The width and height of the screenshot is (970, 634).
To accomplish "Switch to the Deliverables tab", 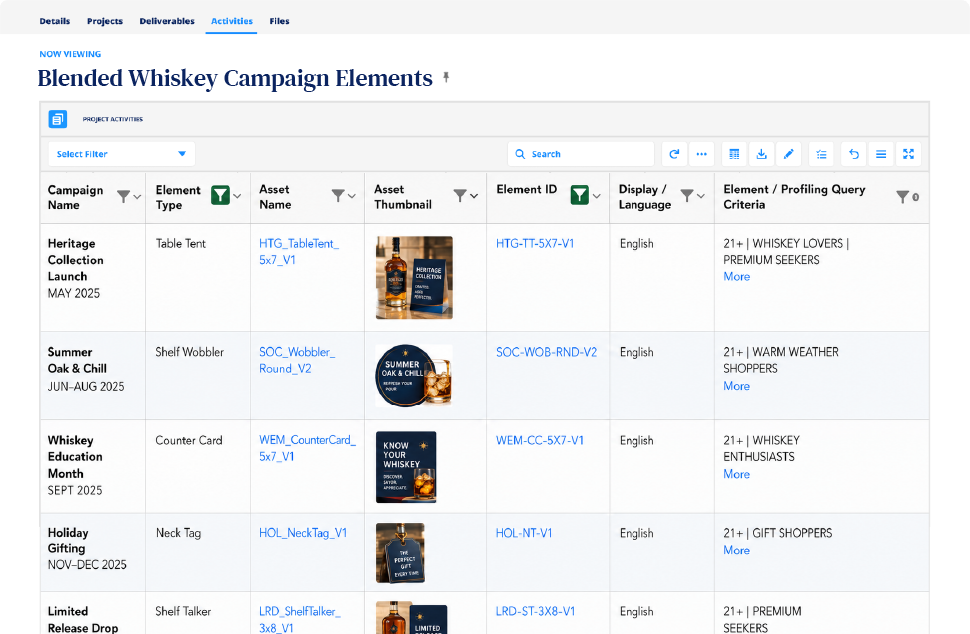I will (x=167, y=21).
